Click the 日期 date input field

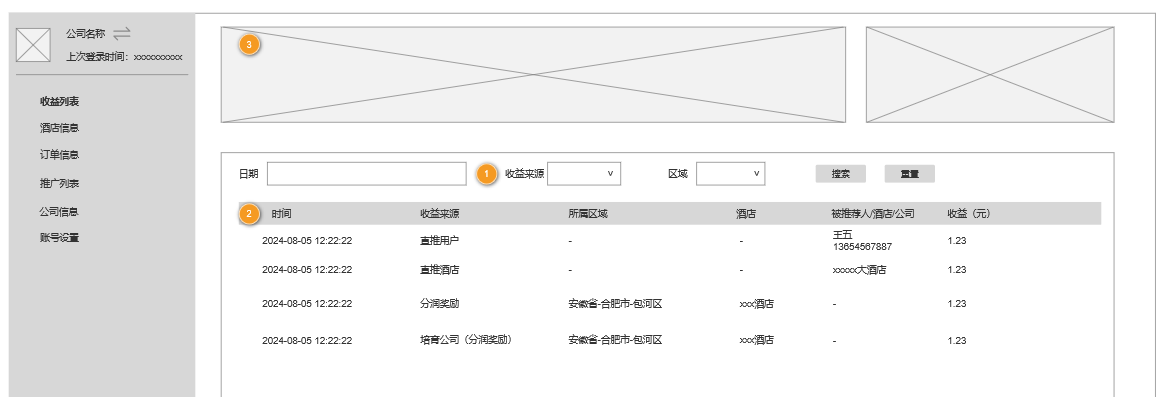(366, 174)
